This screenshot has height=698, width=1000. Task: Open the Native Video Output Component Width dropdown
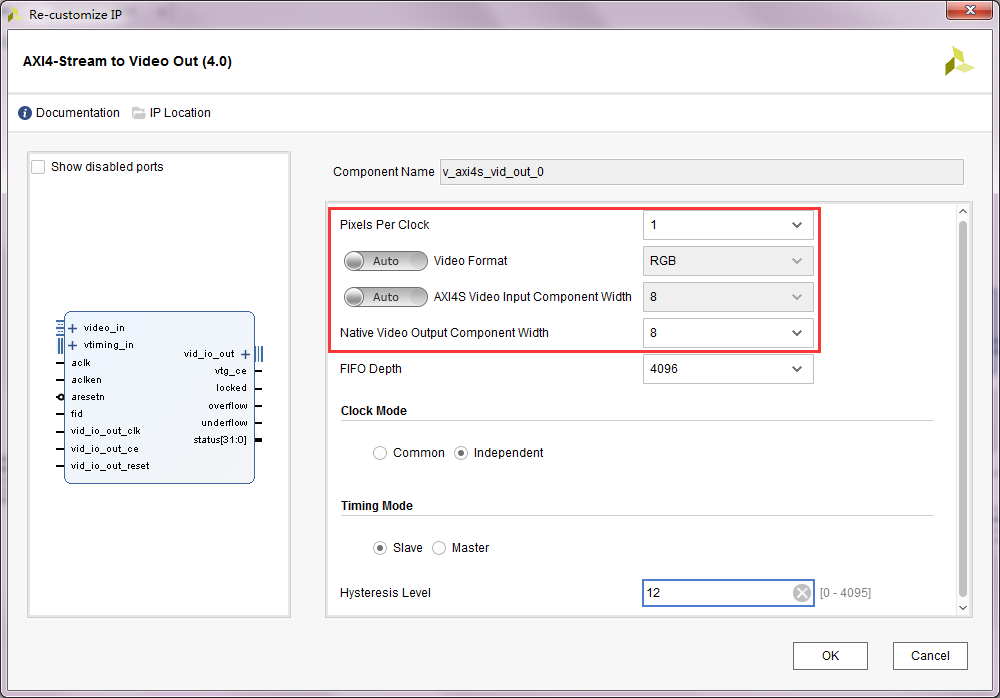coord(728,333)
